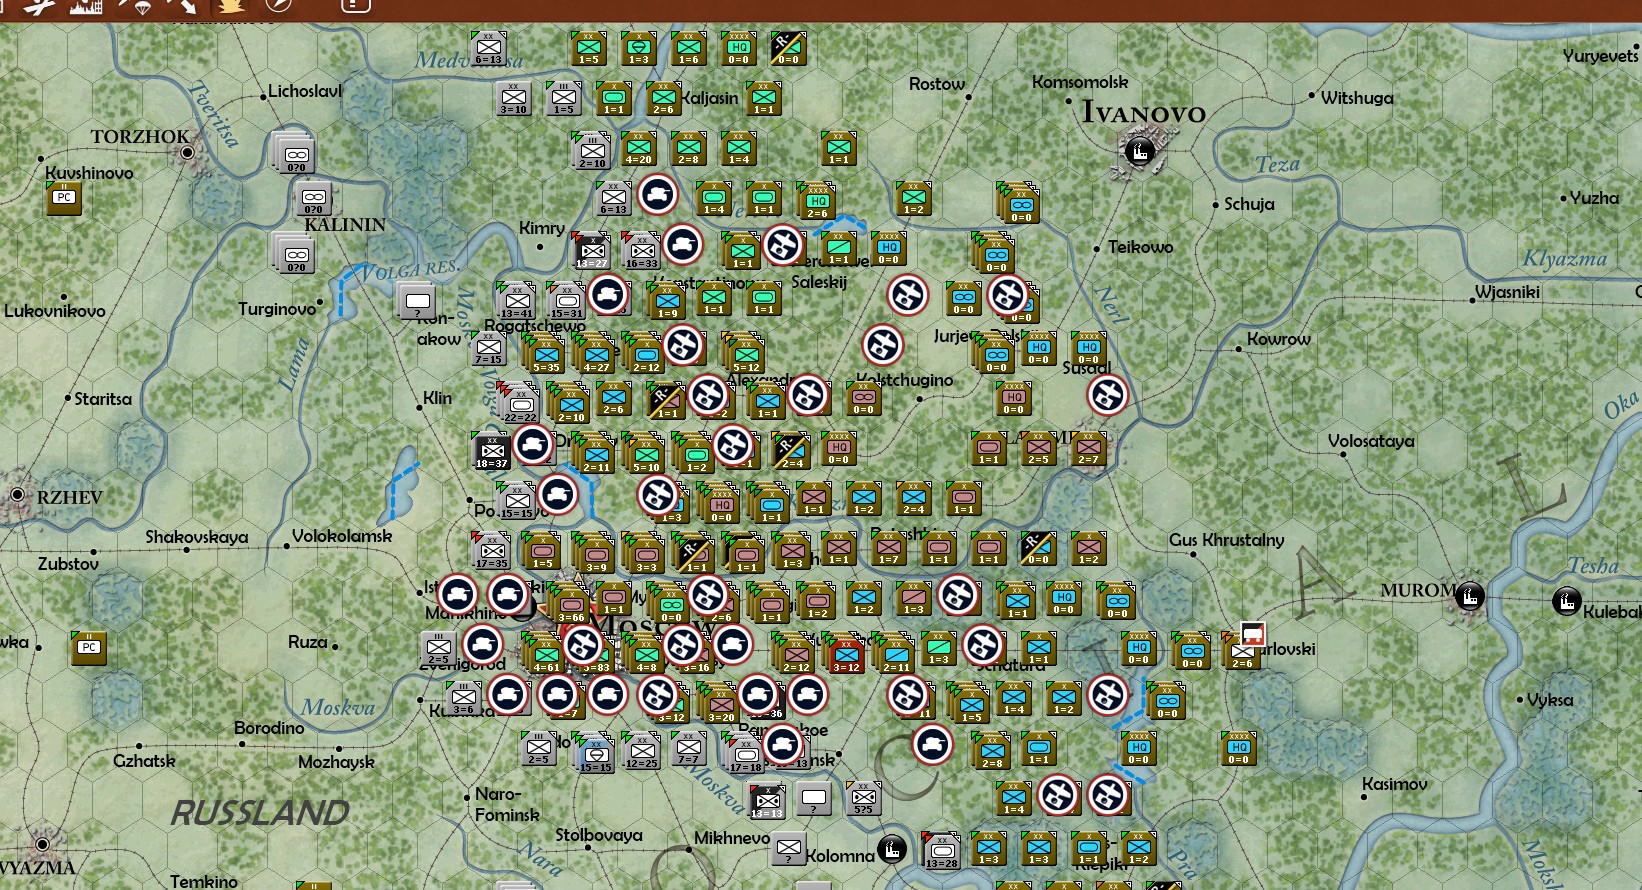Screen dimensions: 1642x890
Task: Select '?' infantry counter left of Kolomna
Action: [789, 849]
